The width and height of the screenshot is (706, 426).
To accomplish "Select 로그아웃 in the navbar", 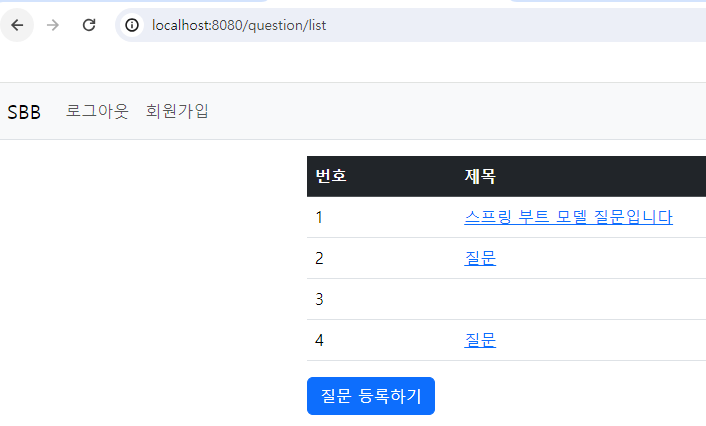I will pos(97,111).
